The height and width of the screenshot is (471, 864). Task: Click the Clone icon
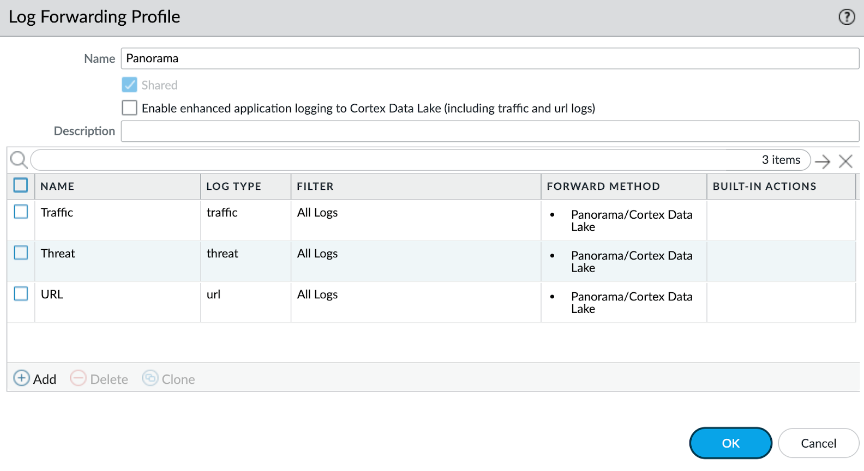pyautogui.click(x=150, y=379)
